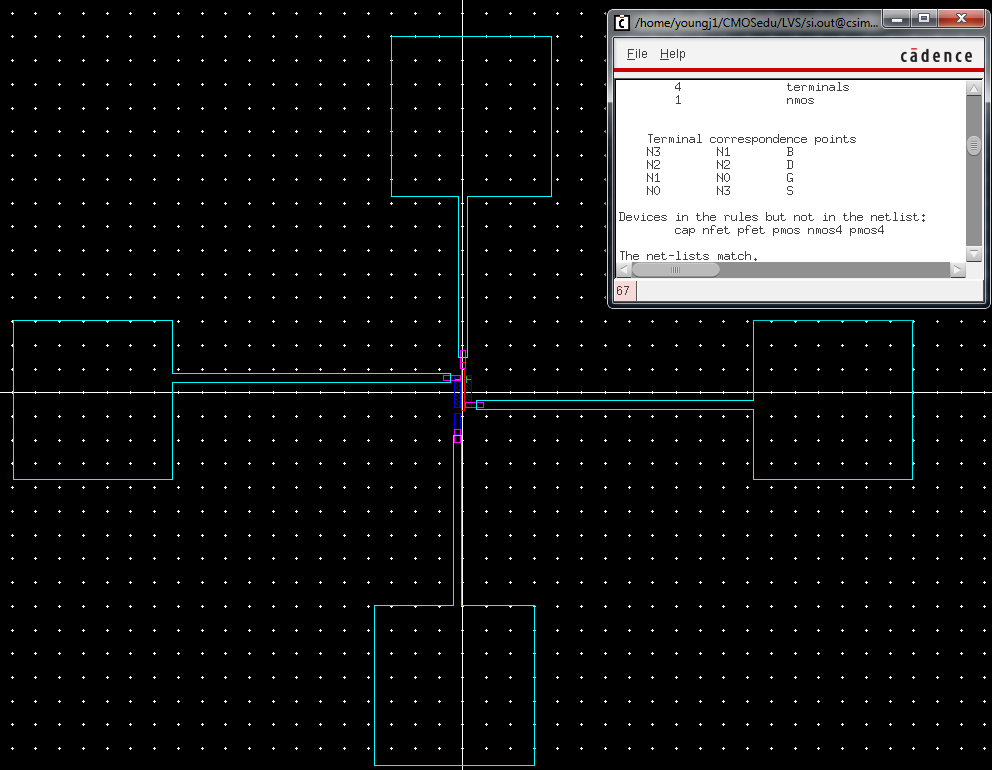
Task: Open the File menu
Action: [x=636, y=54]
